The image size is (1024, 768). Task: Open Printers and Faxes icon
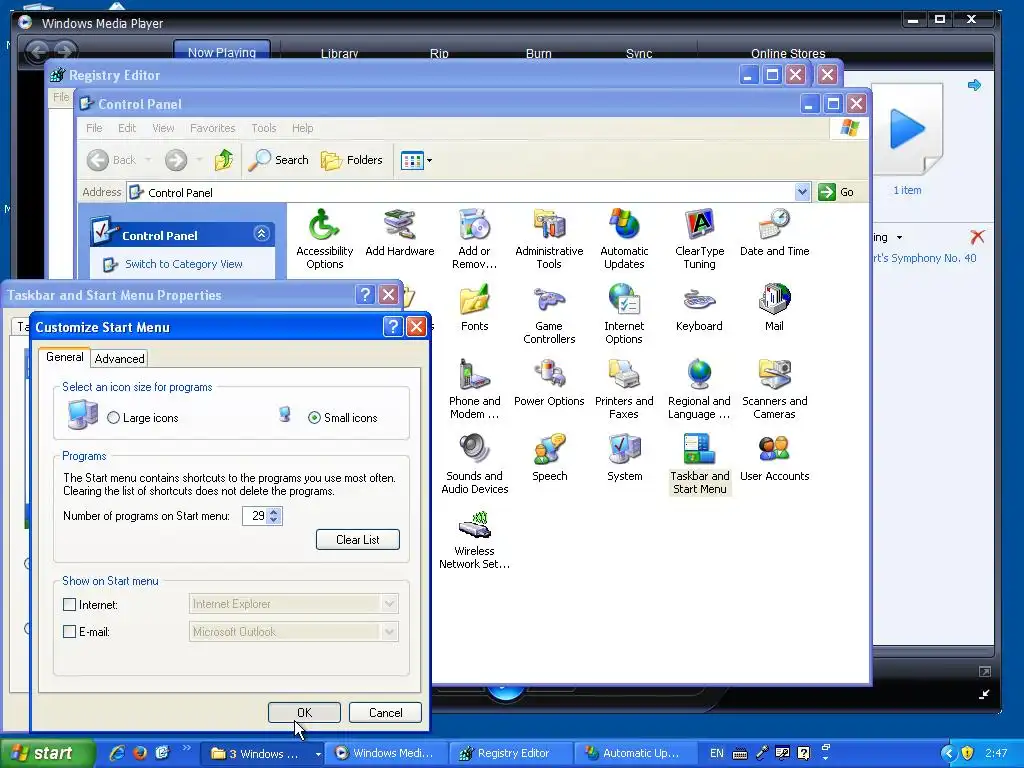click(624, 389)
